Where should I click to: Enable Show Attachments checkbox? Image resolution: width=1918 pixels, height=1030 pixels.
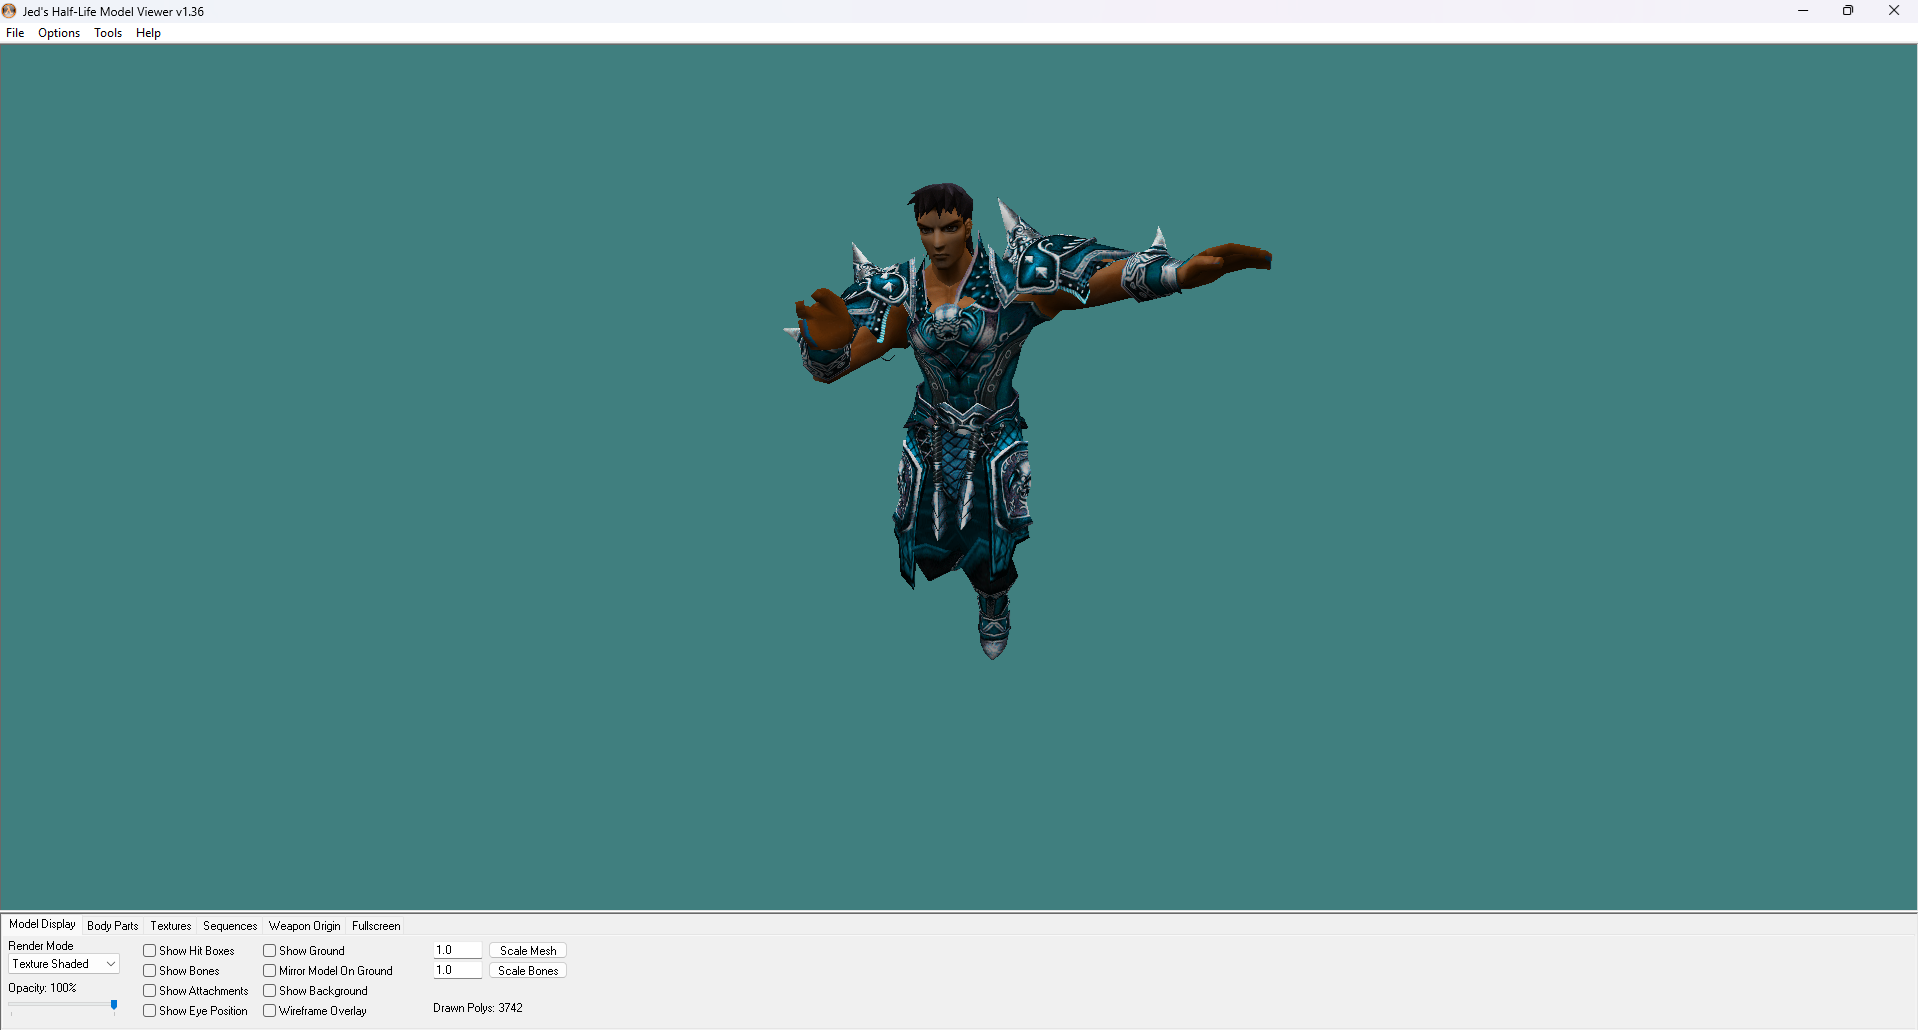[150, 991]
